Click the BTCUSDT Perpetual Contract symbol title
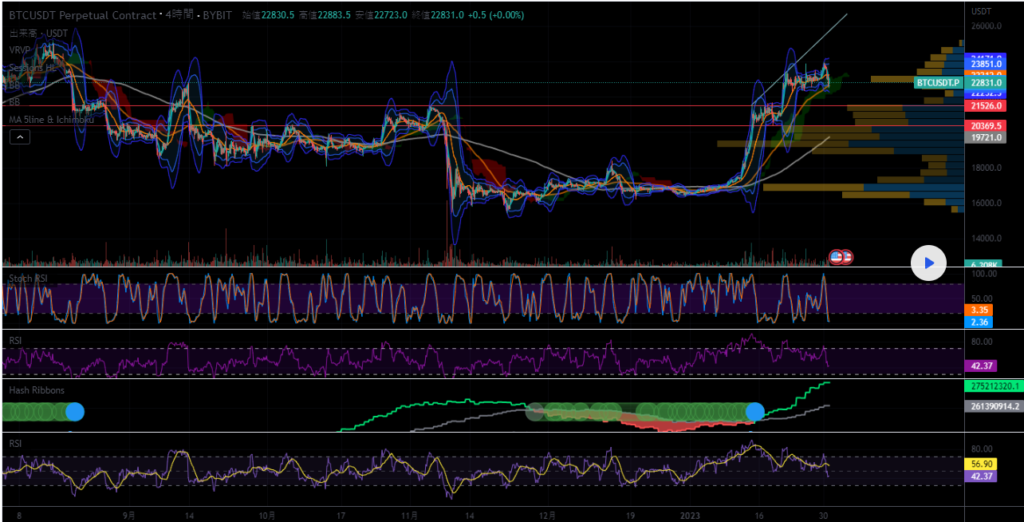 pos(82,16)
